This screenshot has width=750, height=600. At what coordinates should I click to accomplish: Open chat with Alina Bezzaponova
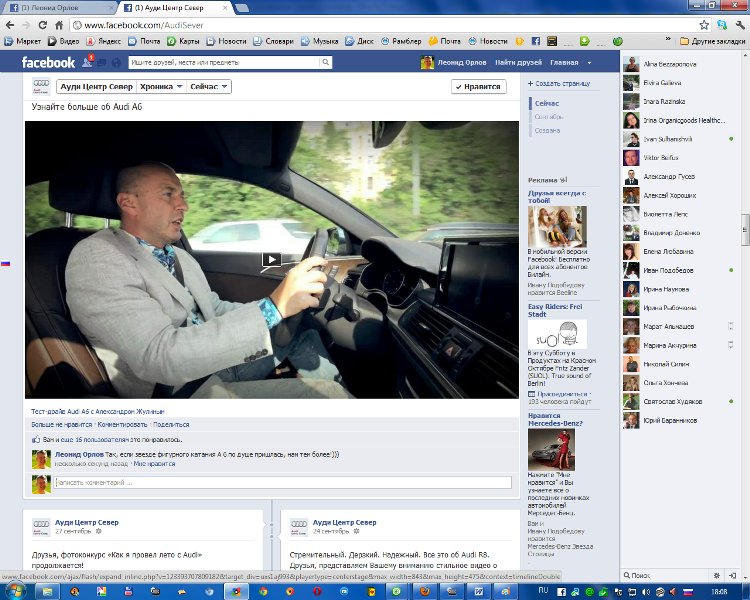(679, 64)
